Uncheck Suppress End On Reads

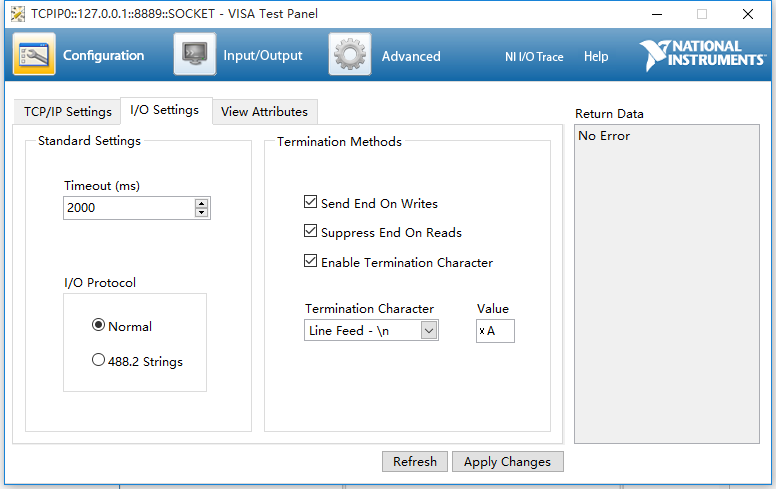pos(311,232)
